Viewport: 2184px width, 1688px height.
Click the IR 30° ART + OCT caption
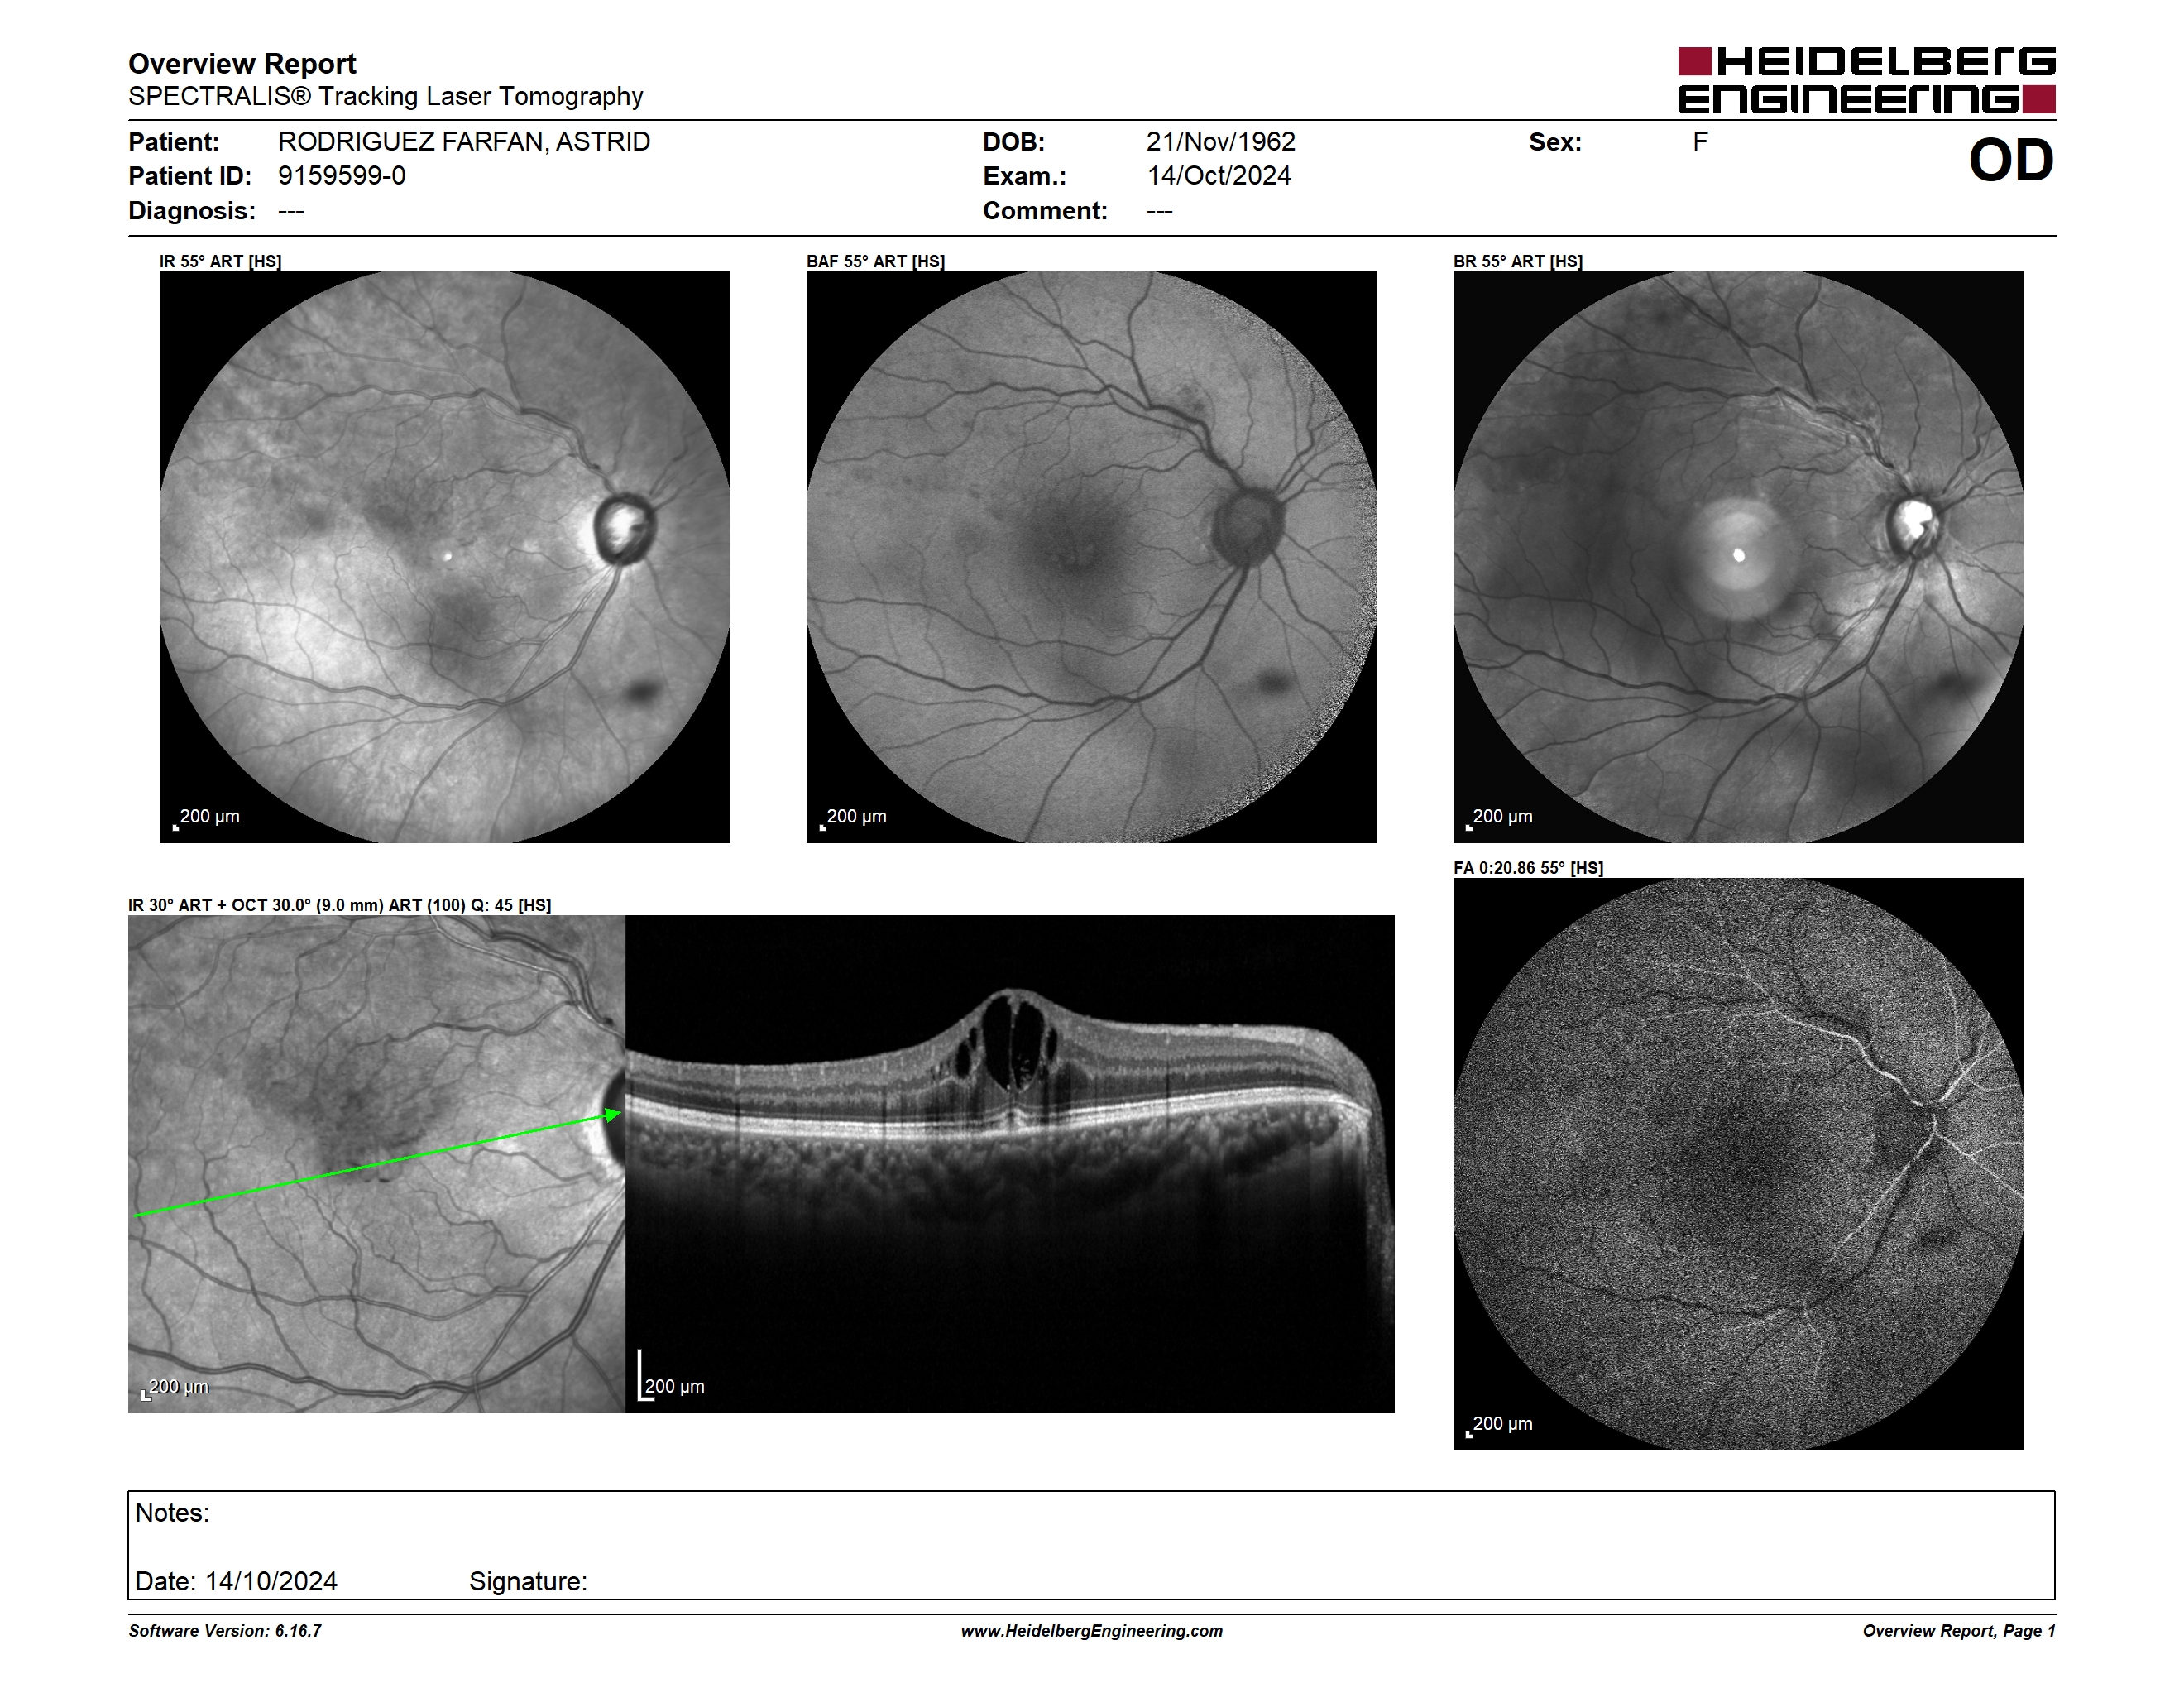(340, 905)
